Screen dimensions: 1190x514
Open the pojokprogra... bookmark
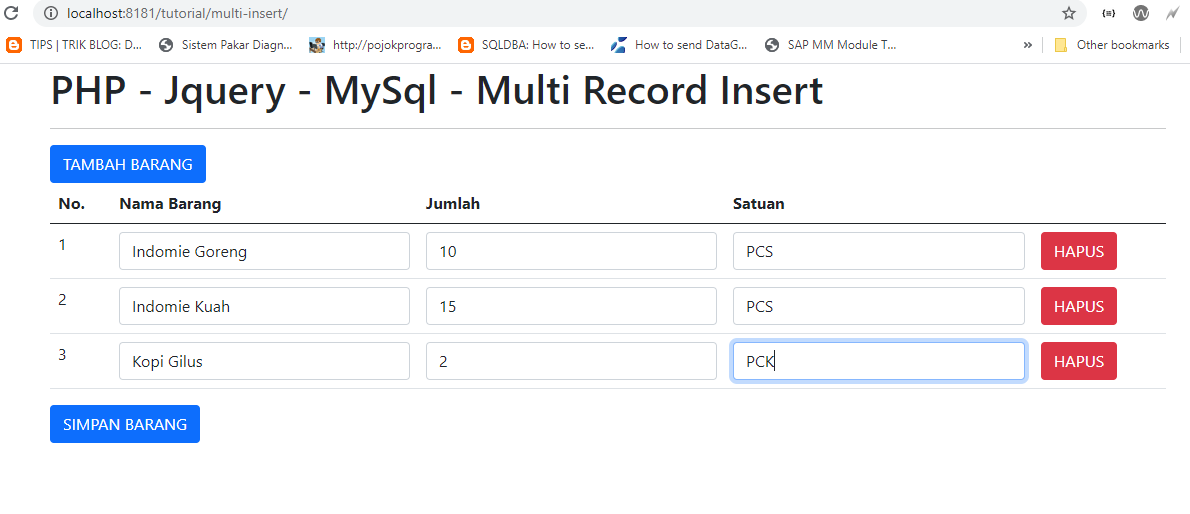tap(375, 44)
